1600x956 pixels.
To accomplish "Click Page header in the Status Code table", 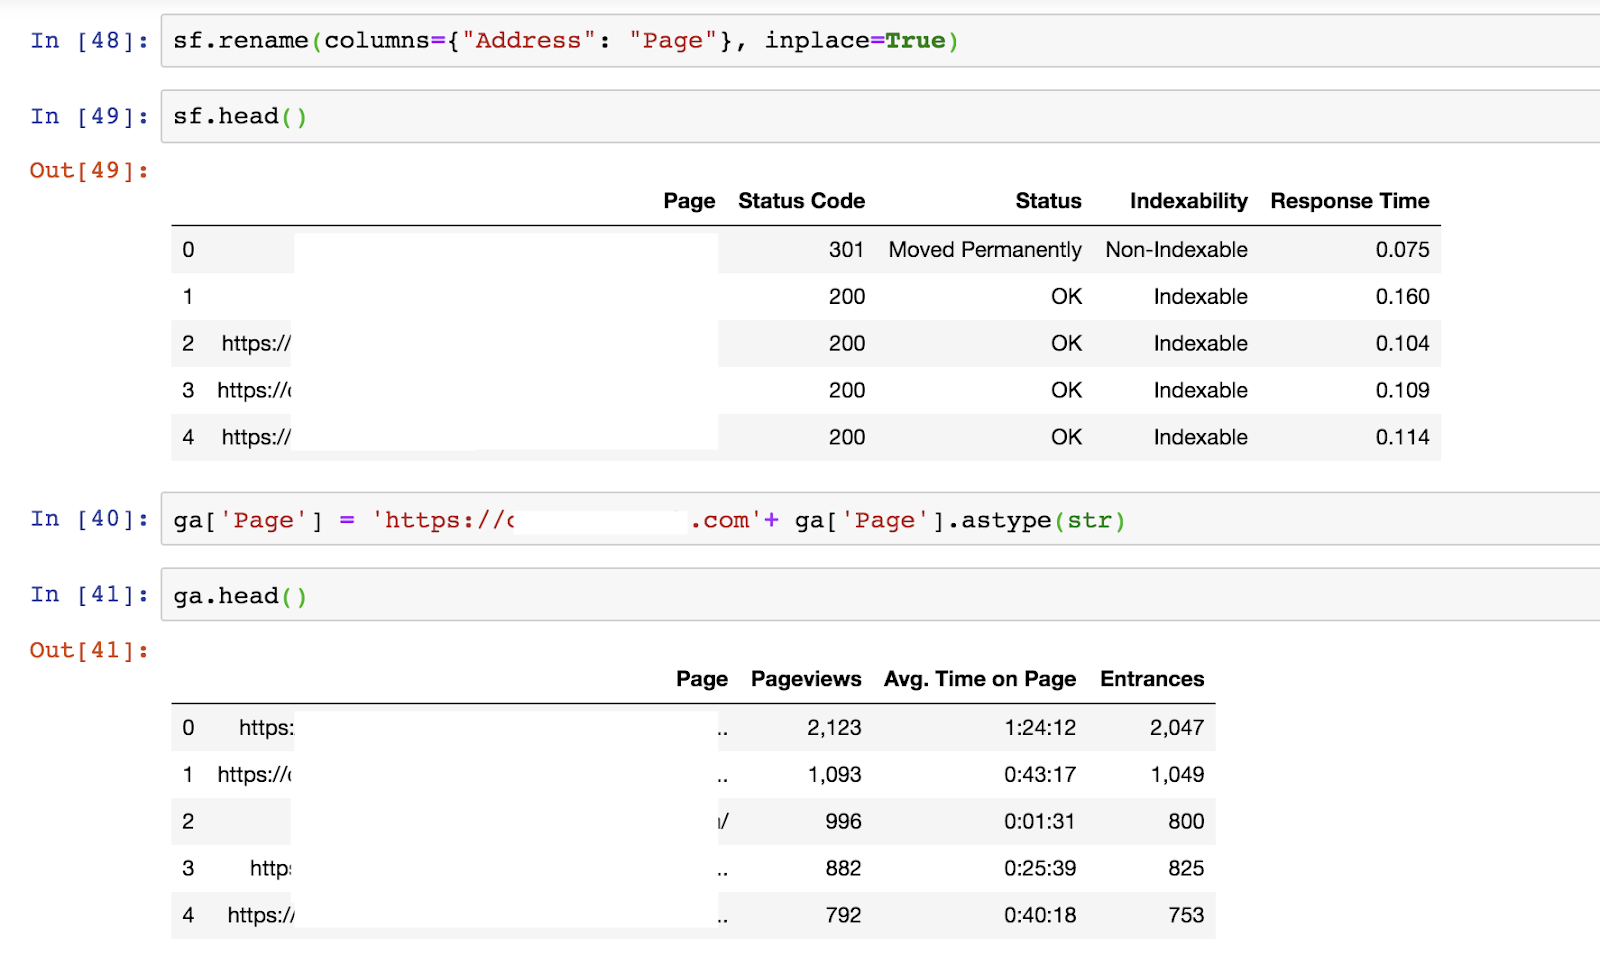I will coord(689,201).
